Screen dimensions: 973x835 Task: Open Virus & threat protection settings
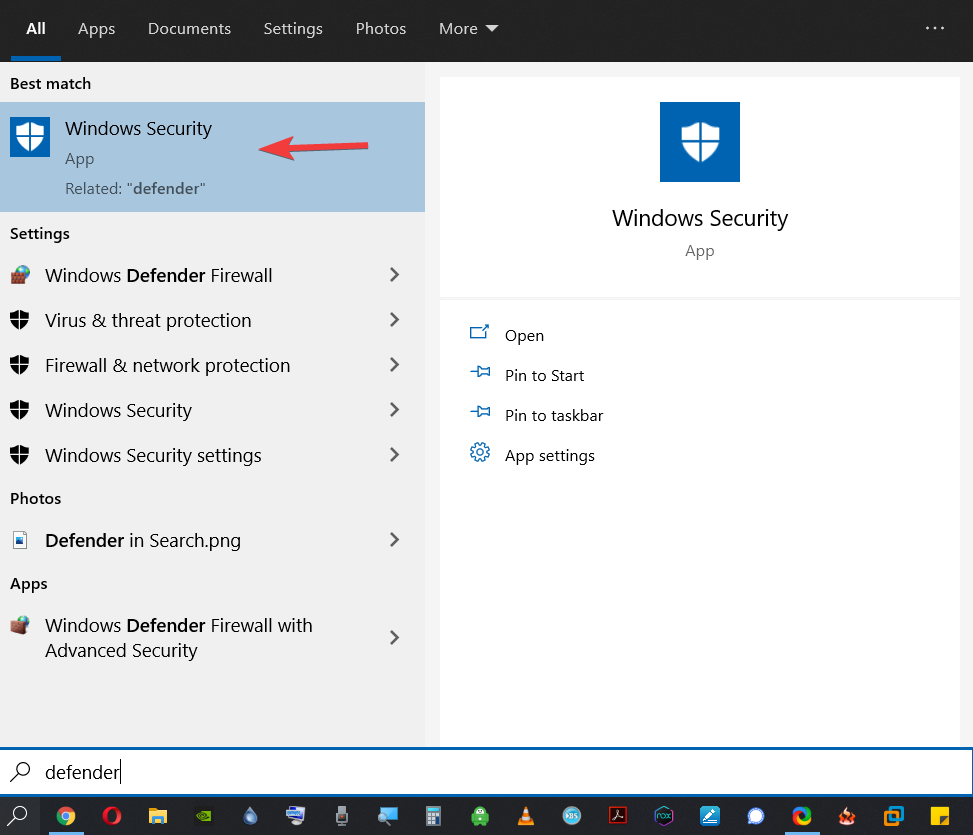pyautogui.click(x=212, y=320)
